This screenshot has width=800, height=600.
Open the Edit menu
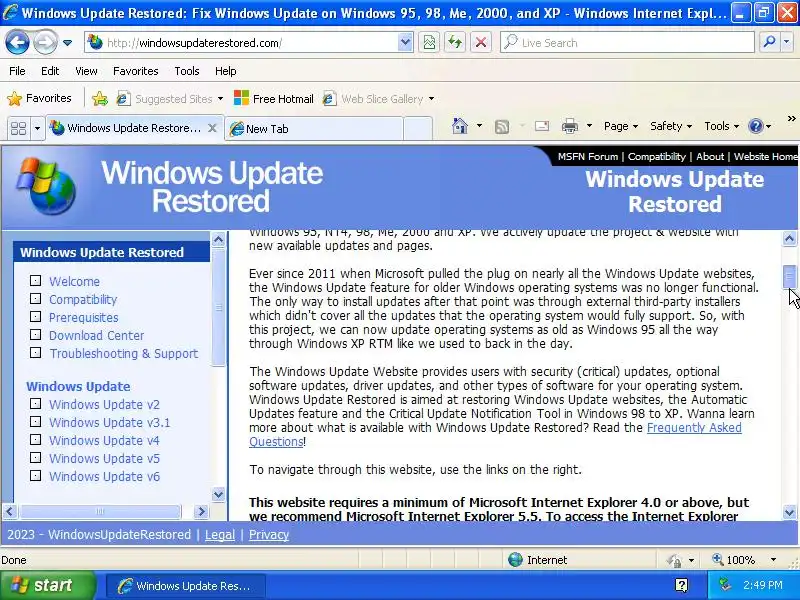click(x=50, y=71)
